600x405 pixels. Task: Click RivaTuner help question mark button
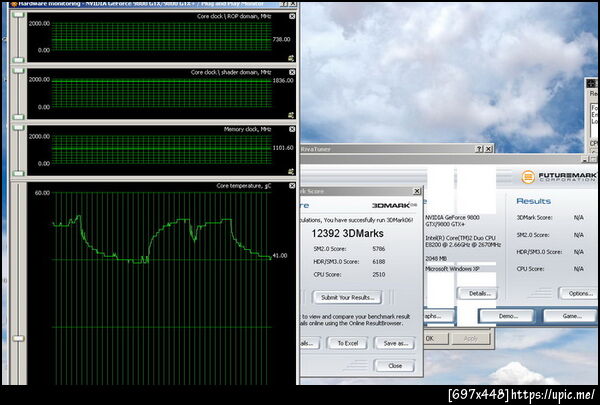point(479,149)
